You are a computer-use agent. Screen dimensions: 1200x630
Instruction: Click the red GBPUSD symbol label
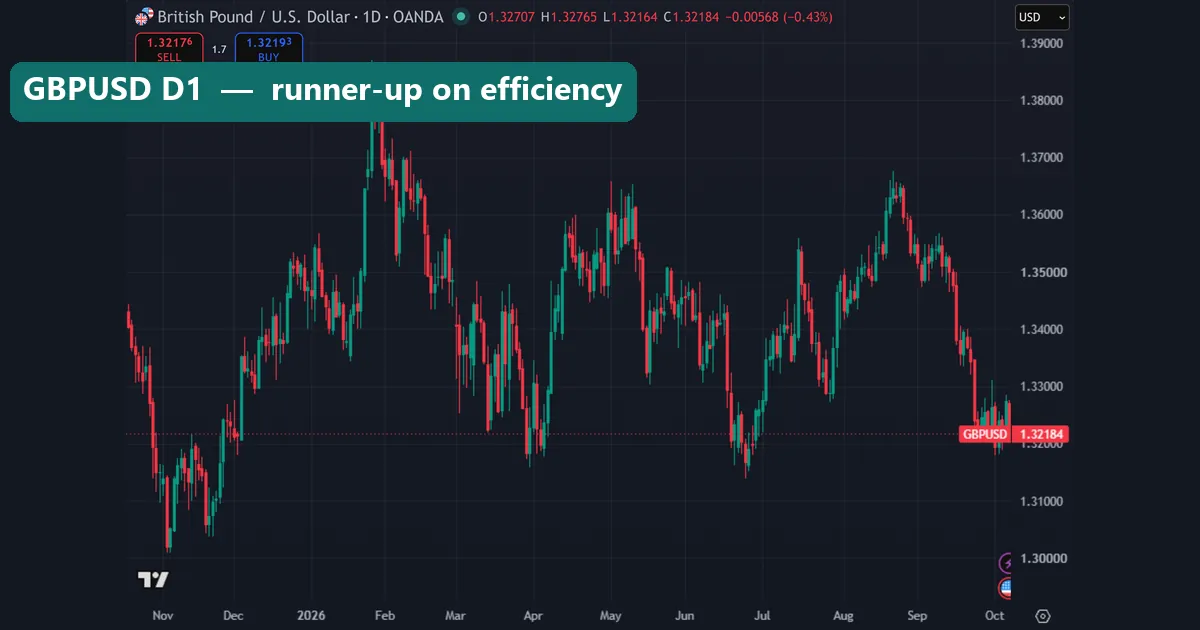point(985,434)
